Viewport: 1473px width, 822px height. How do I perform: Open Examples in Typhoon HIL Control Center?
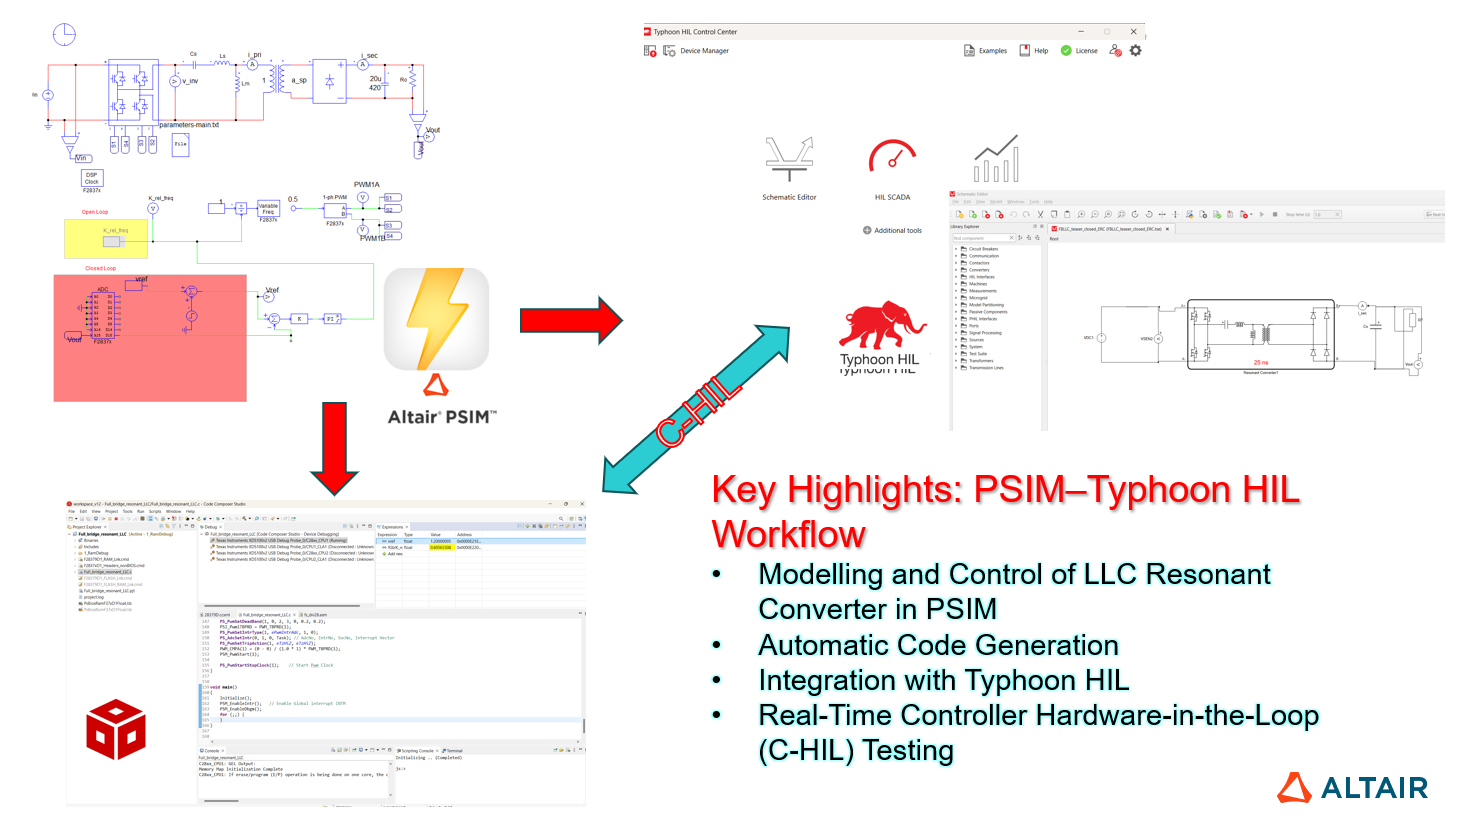[x=985, y=51]
